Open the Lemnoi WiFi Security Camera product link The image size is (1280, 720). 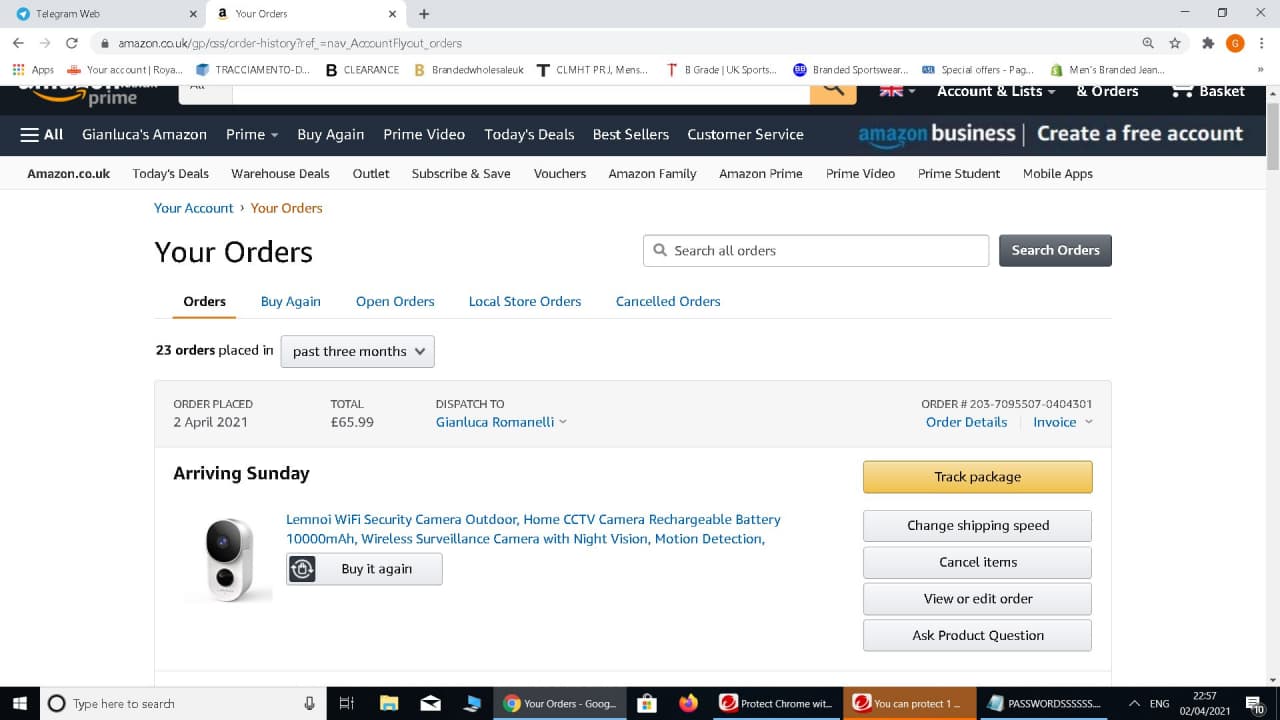pos(533,529)
